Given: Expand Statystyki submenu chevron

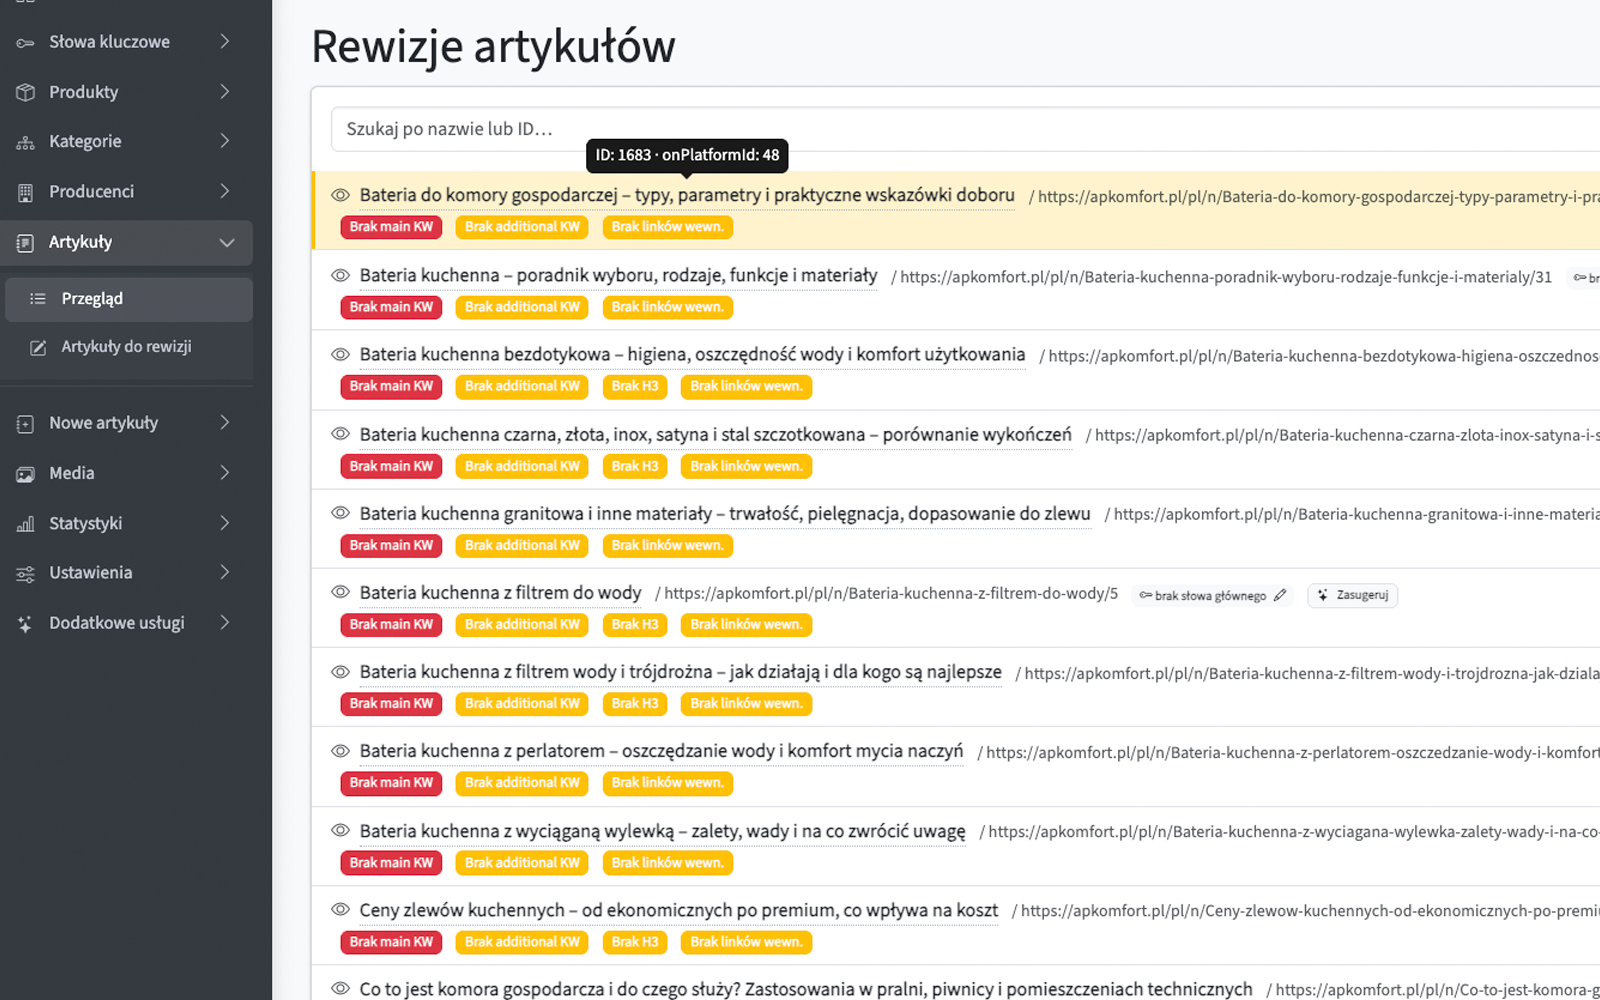Looking at the screenshot, I should tap(225, 523).
